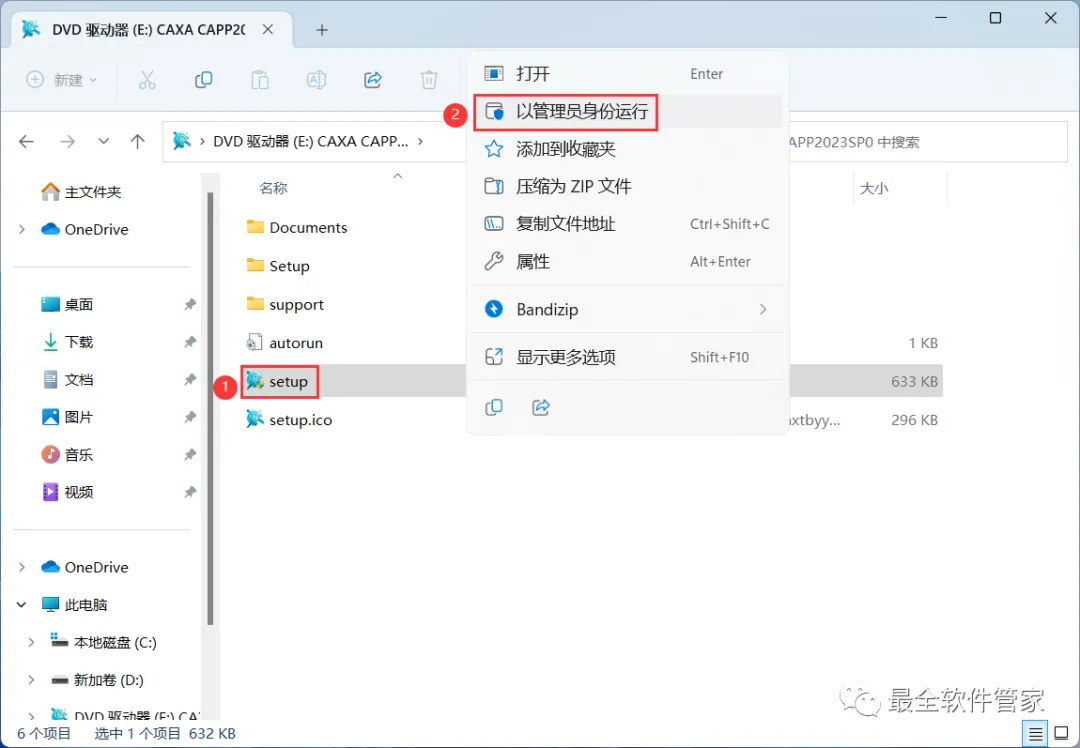Select the setup.ico file
Viewport: 1080px width, 748px height.
tap(289, 420)
